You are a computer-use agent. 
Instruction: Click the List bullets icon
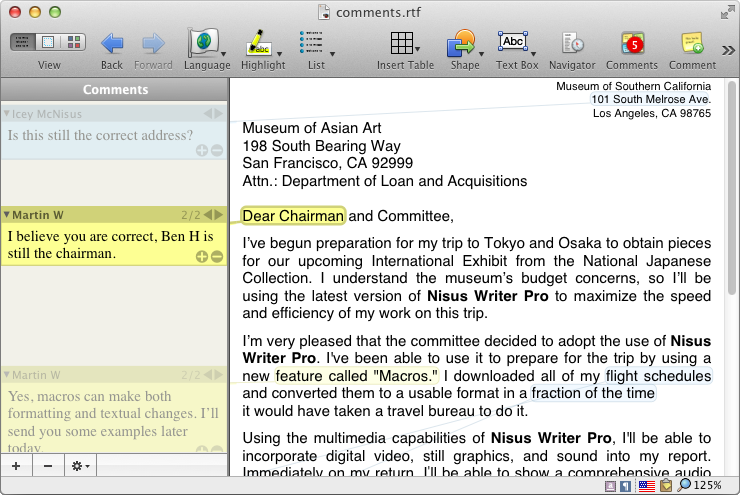[x=311, y=42]
